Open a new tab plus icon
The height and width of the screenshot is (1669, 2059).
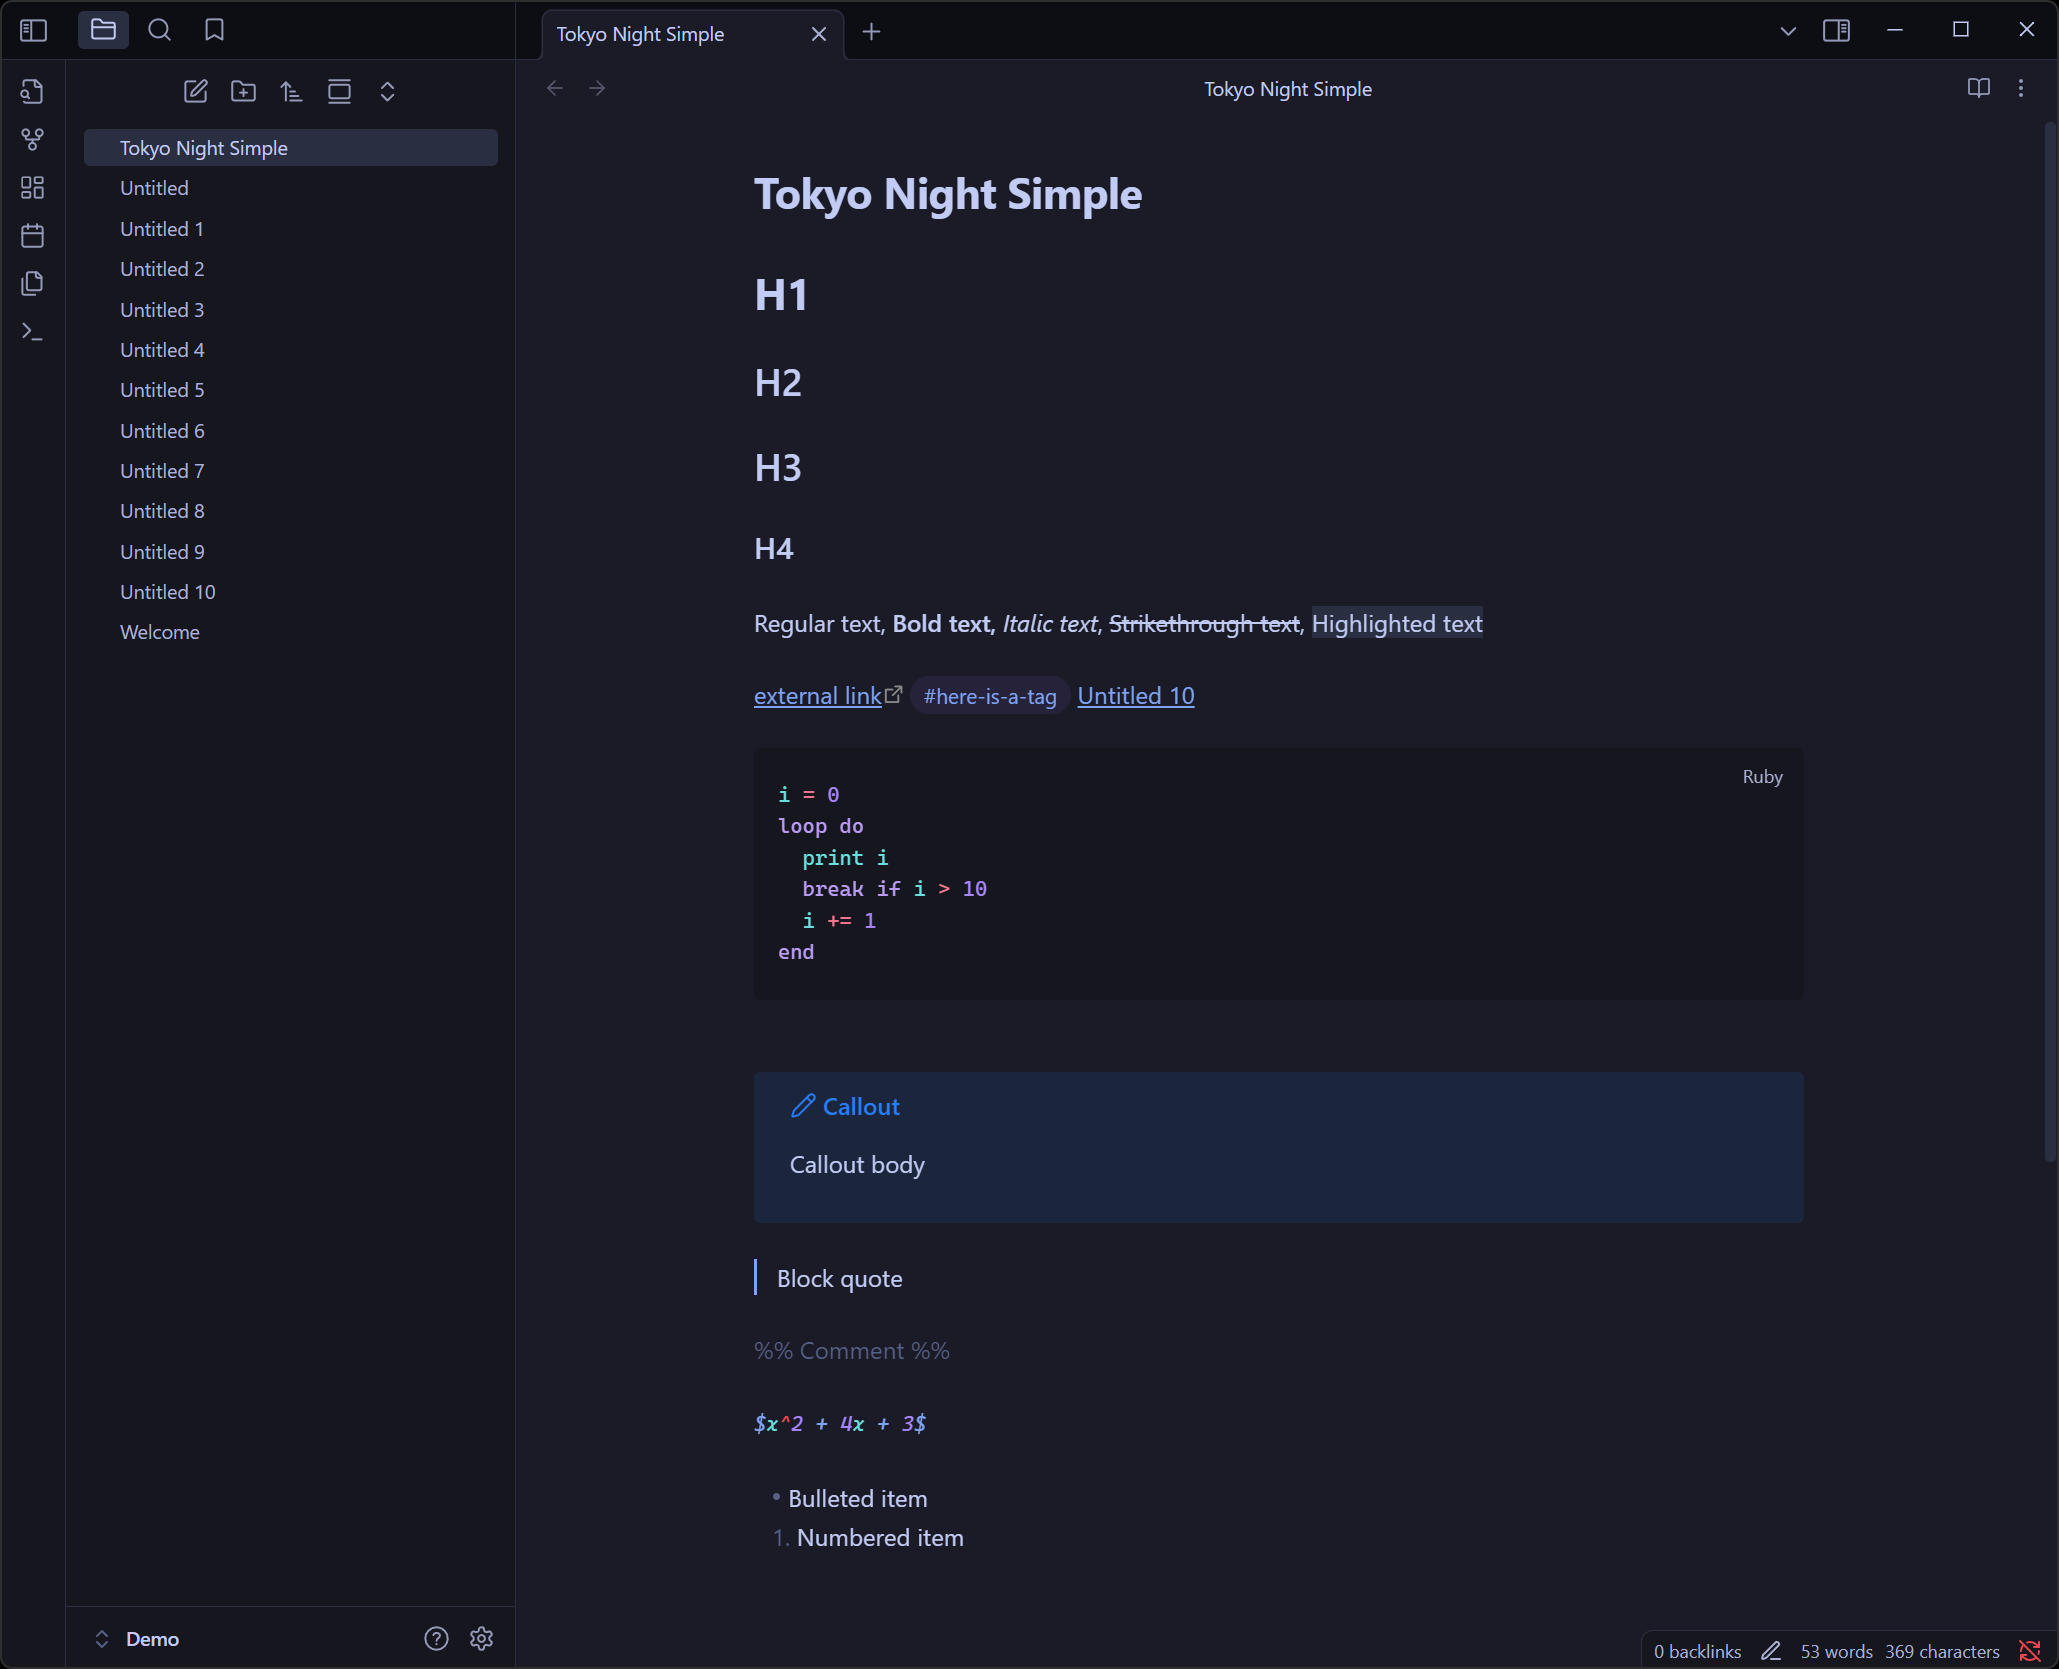(x=871, y=32)
